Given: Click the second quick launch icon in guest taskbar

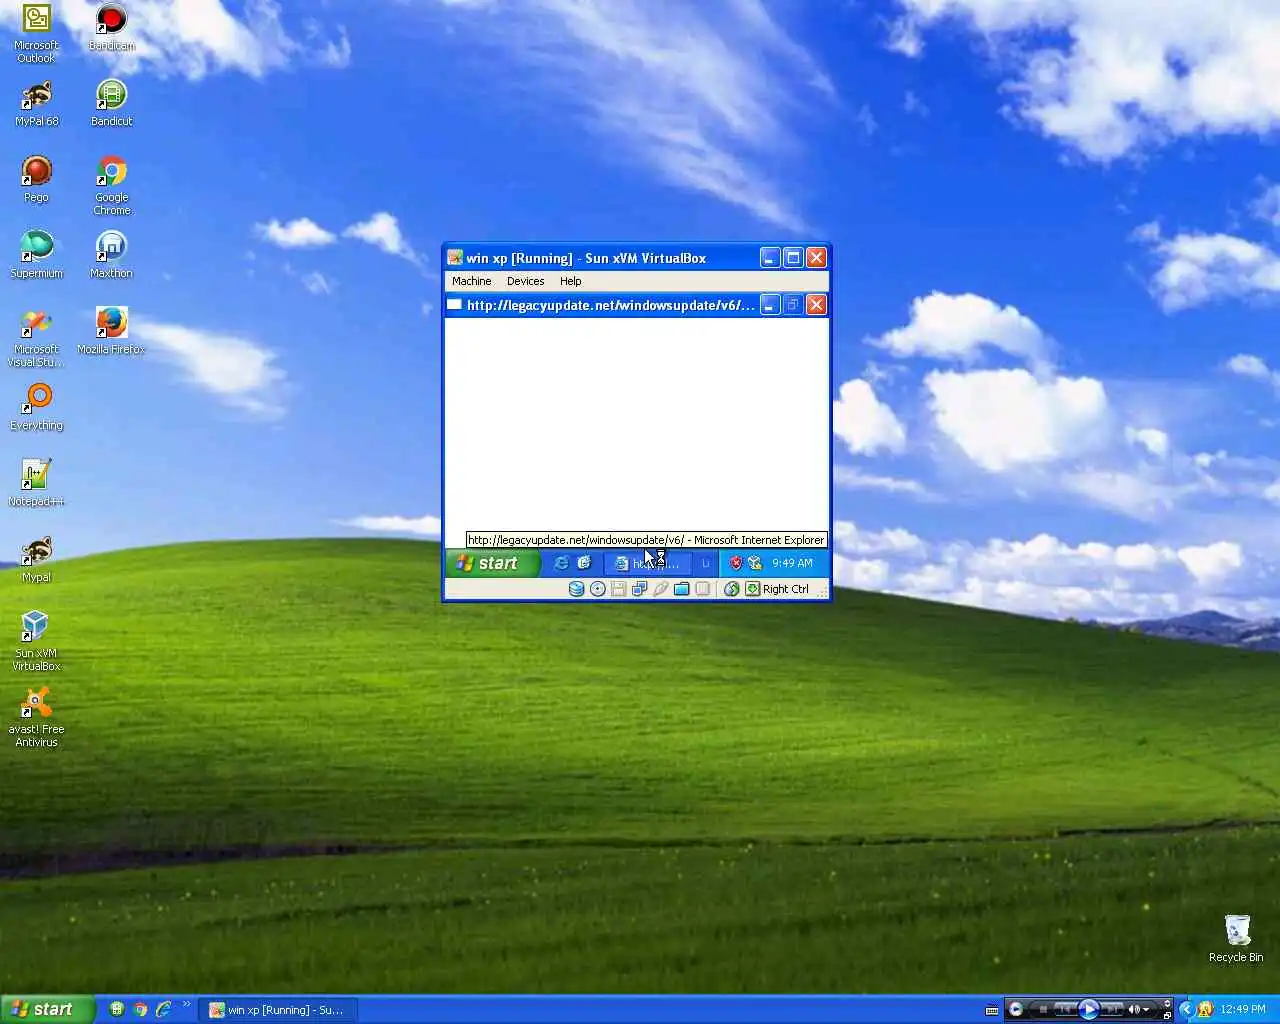Looking at the screenshot, I should point(584,563).
